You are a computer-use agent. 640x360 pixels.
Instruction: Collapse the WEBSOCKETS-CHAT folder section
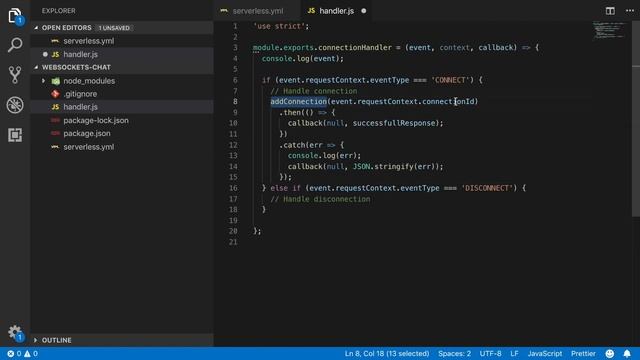pyautogui.click(x=36, y=67)
